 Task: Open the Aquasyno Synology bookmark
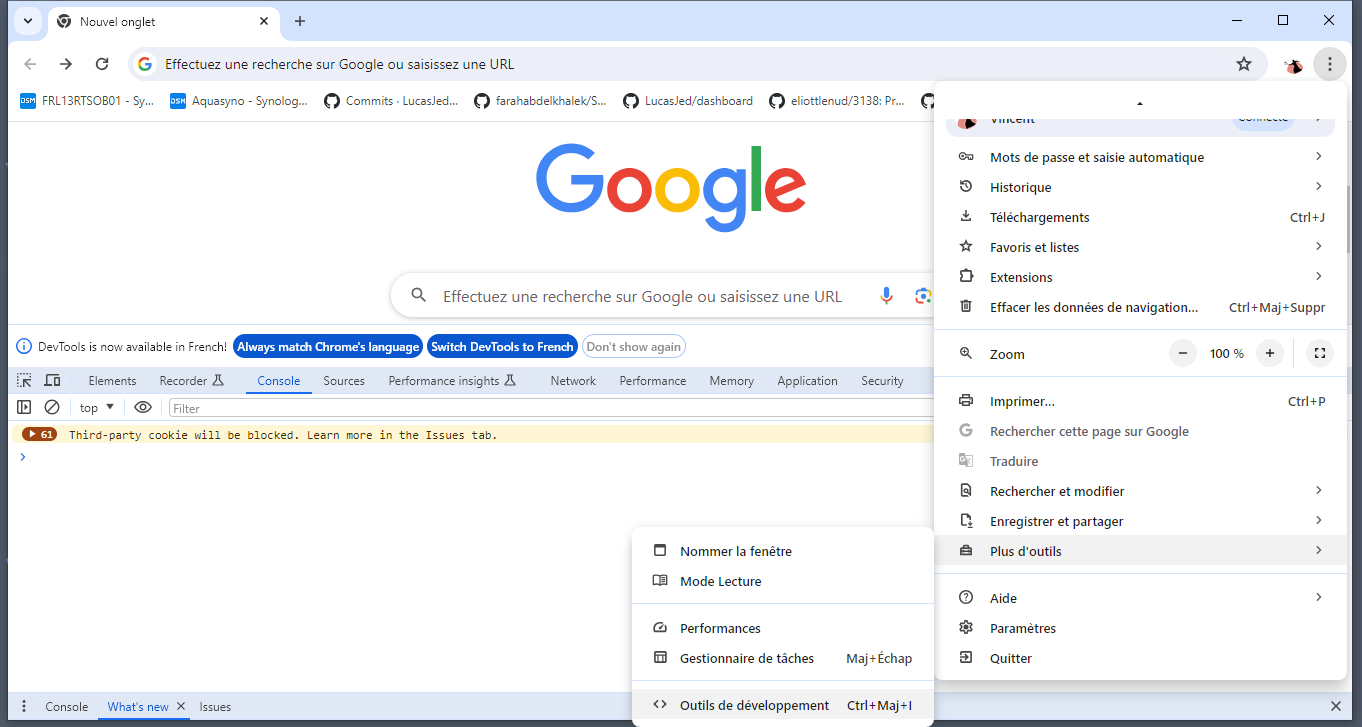pos(239,101)
